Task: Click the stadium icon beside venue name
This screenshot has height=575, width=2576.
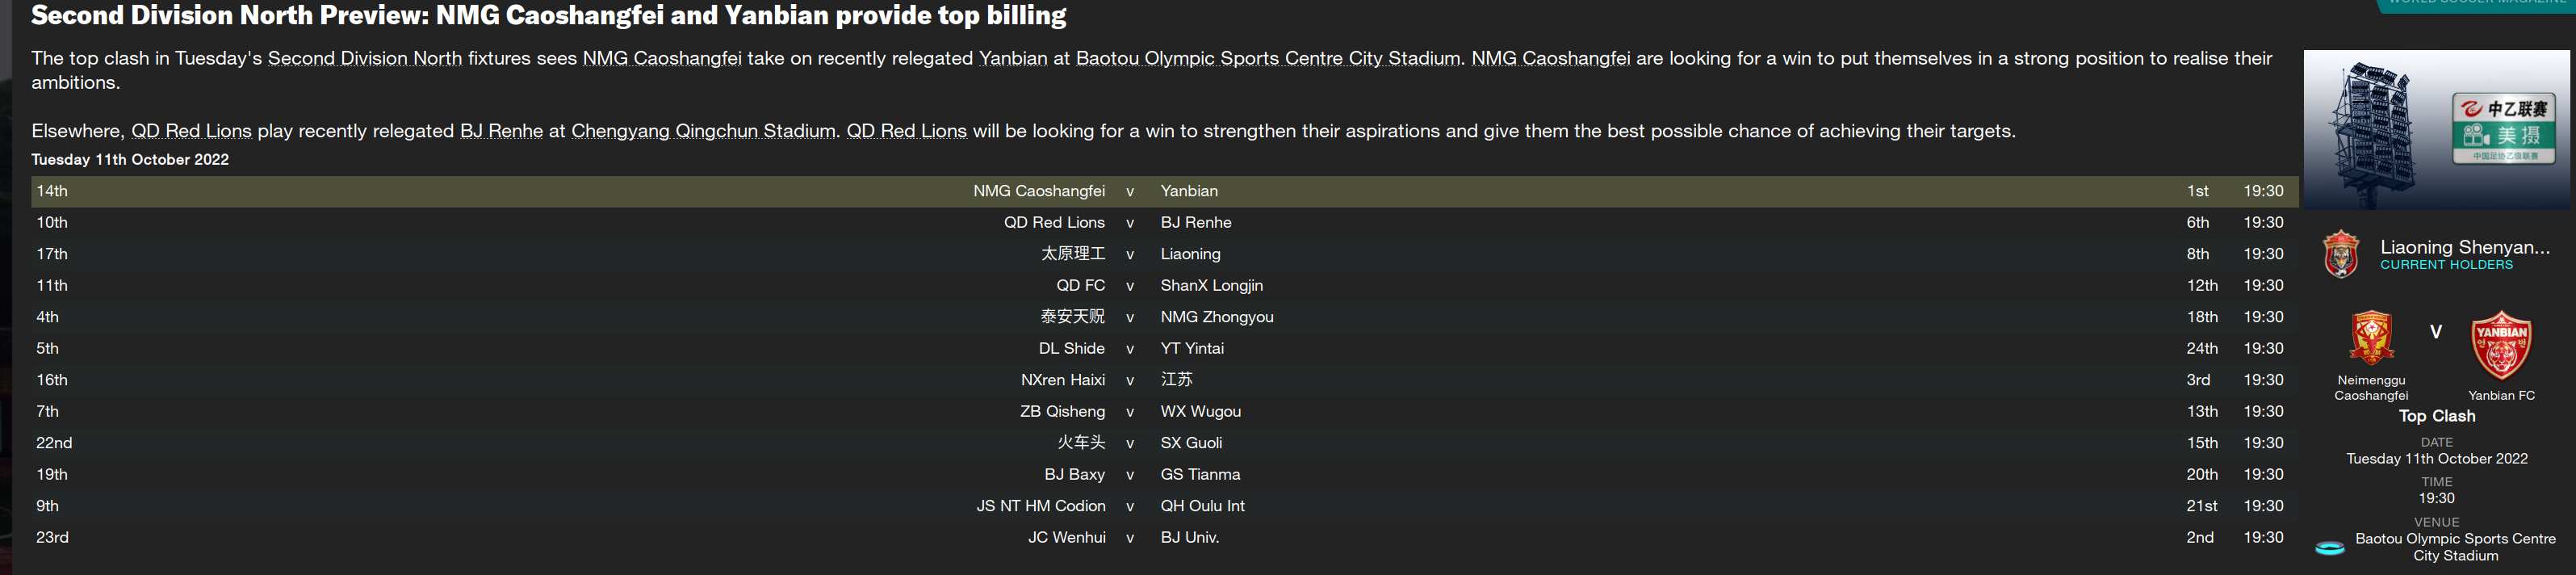Action: [2329, 547]
